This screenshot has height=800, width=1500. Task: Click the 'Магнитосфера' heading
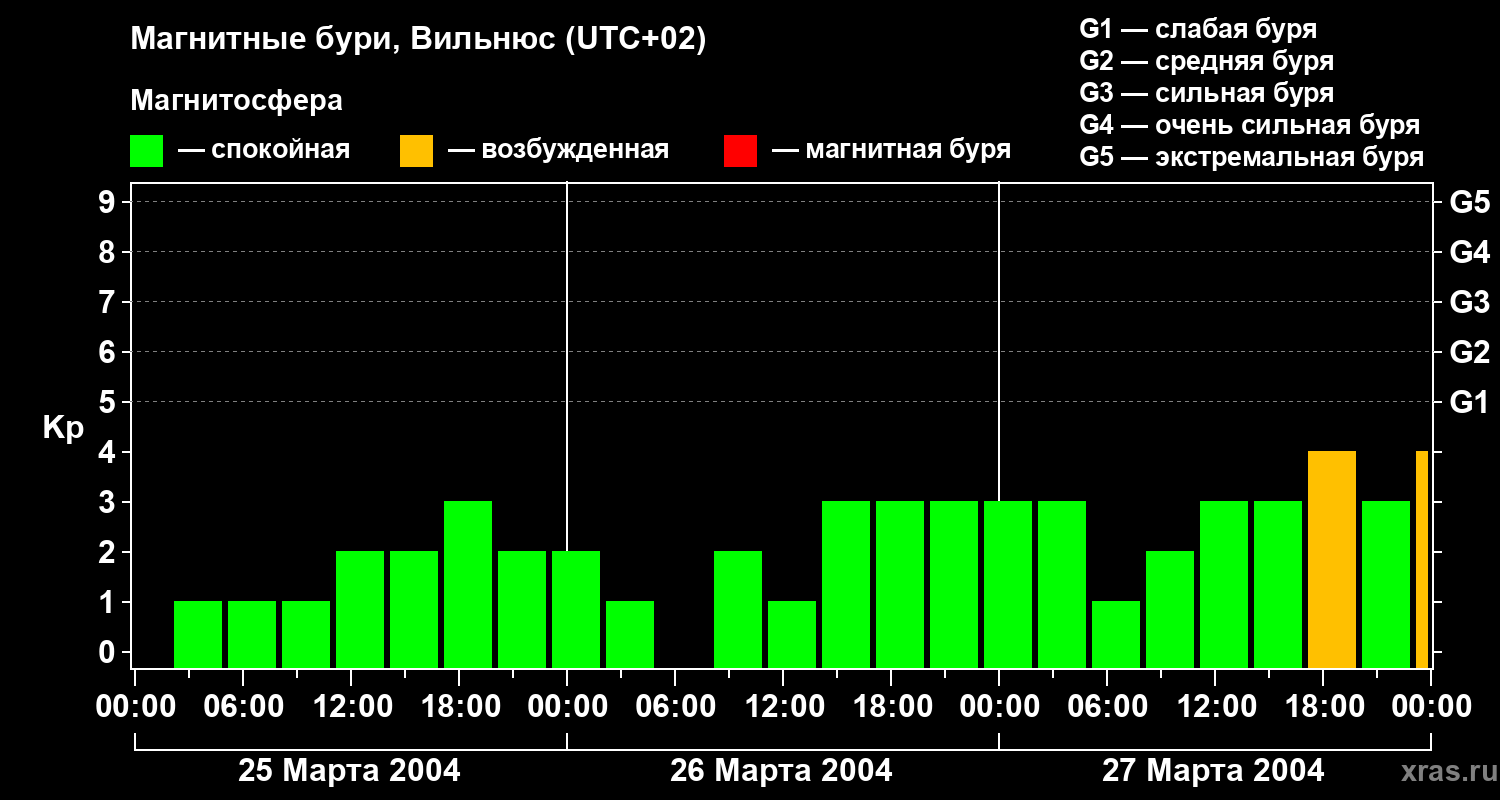236,101
